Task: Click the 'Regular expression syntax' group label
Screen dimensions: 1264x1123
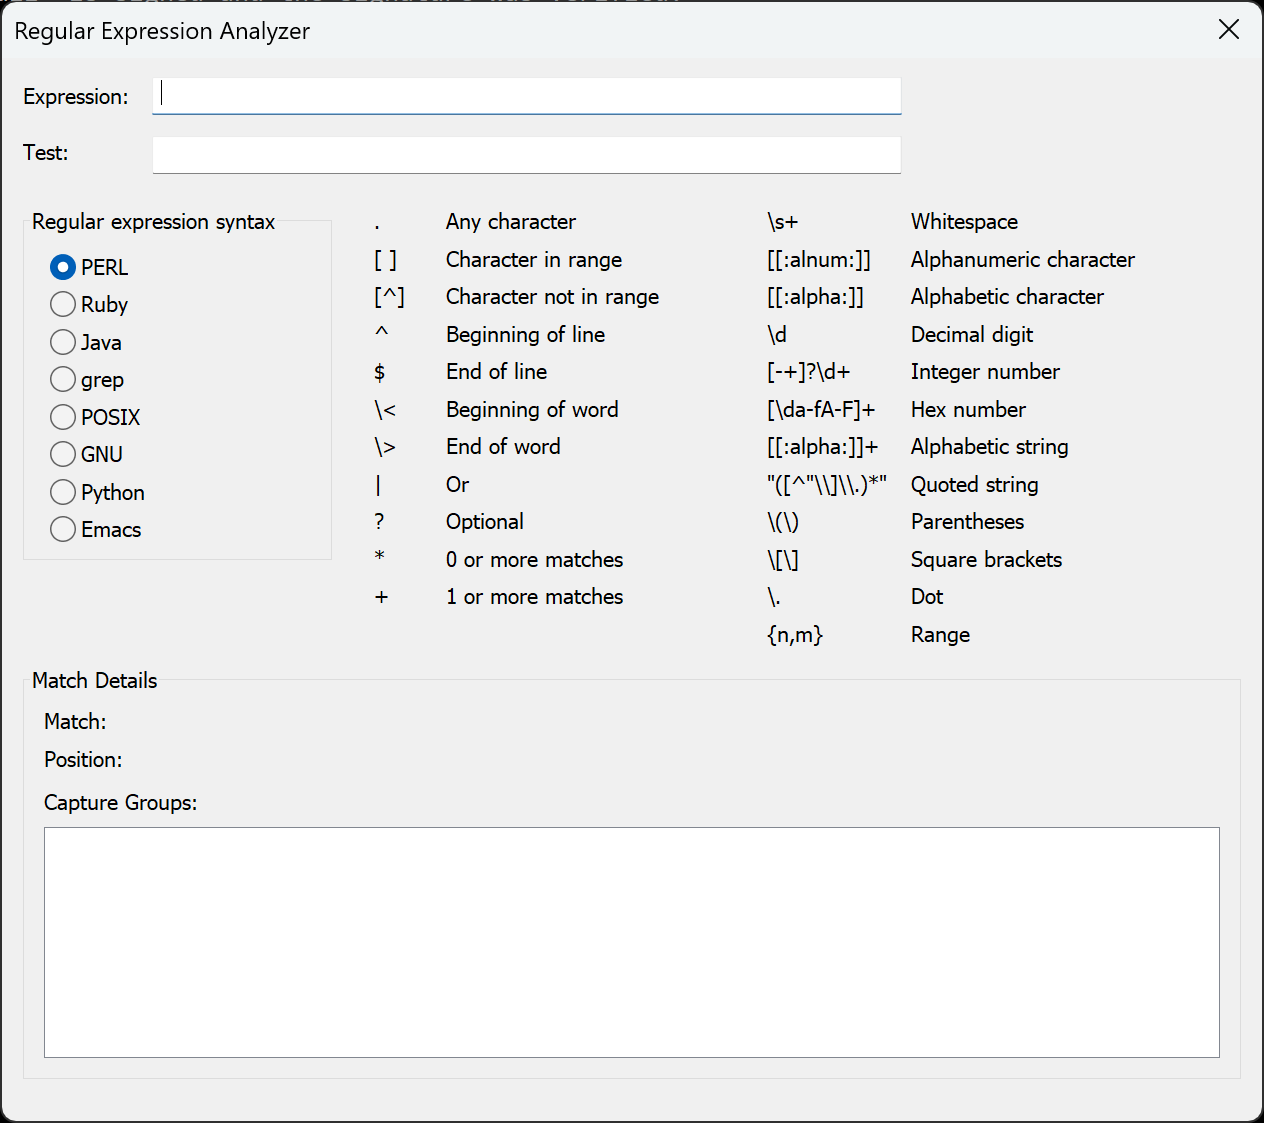Action: (x=153, y=221)
